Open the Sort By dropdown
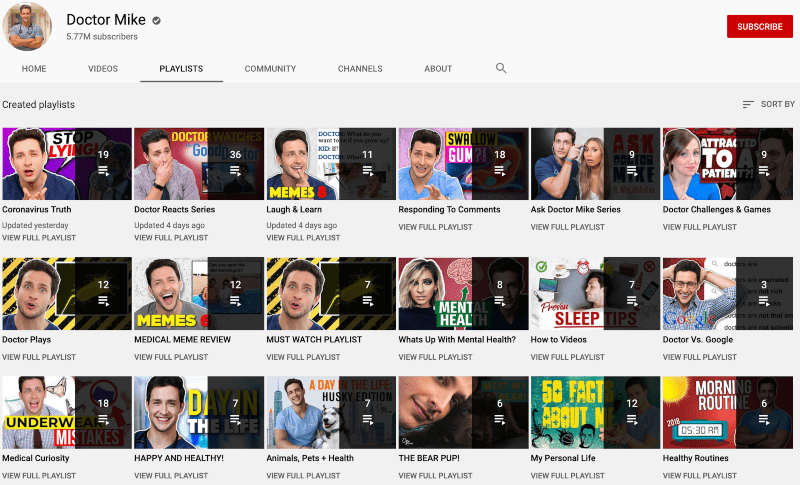800x485 pixels. (768, 104)
